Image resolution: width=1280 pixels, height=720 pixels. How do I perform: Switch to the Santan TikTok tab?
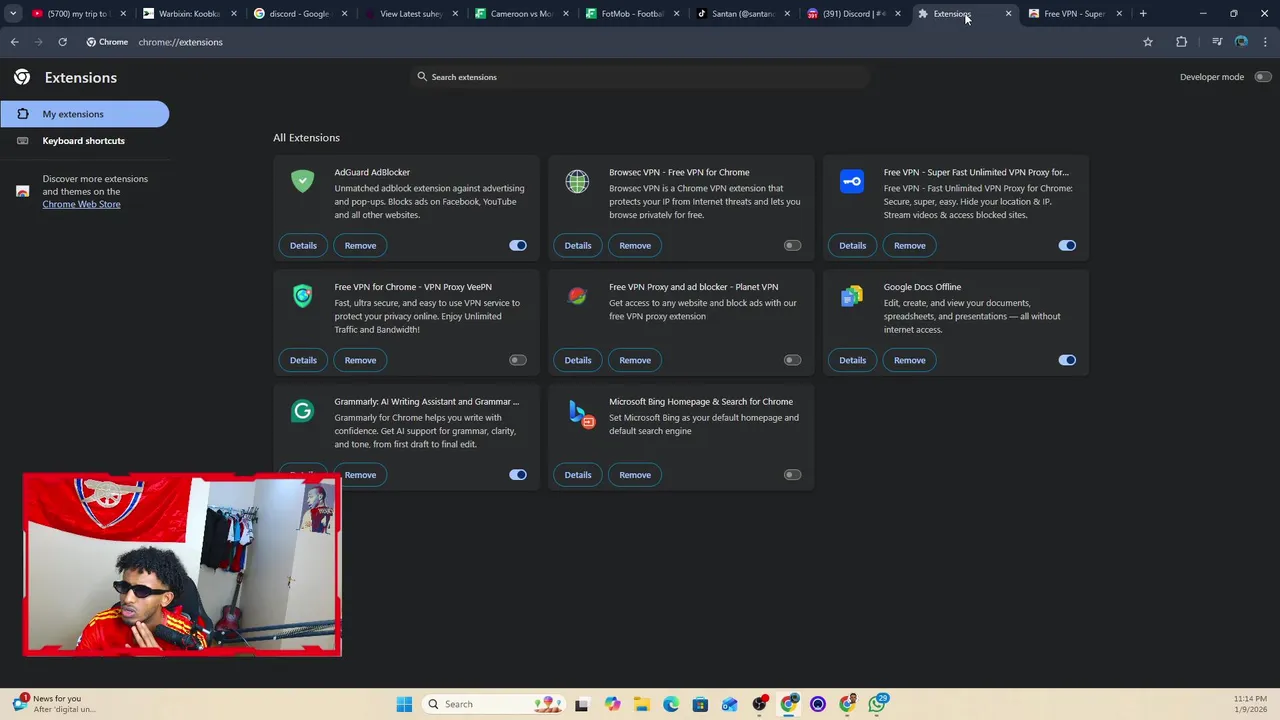point(742,14)
